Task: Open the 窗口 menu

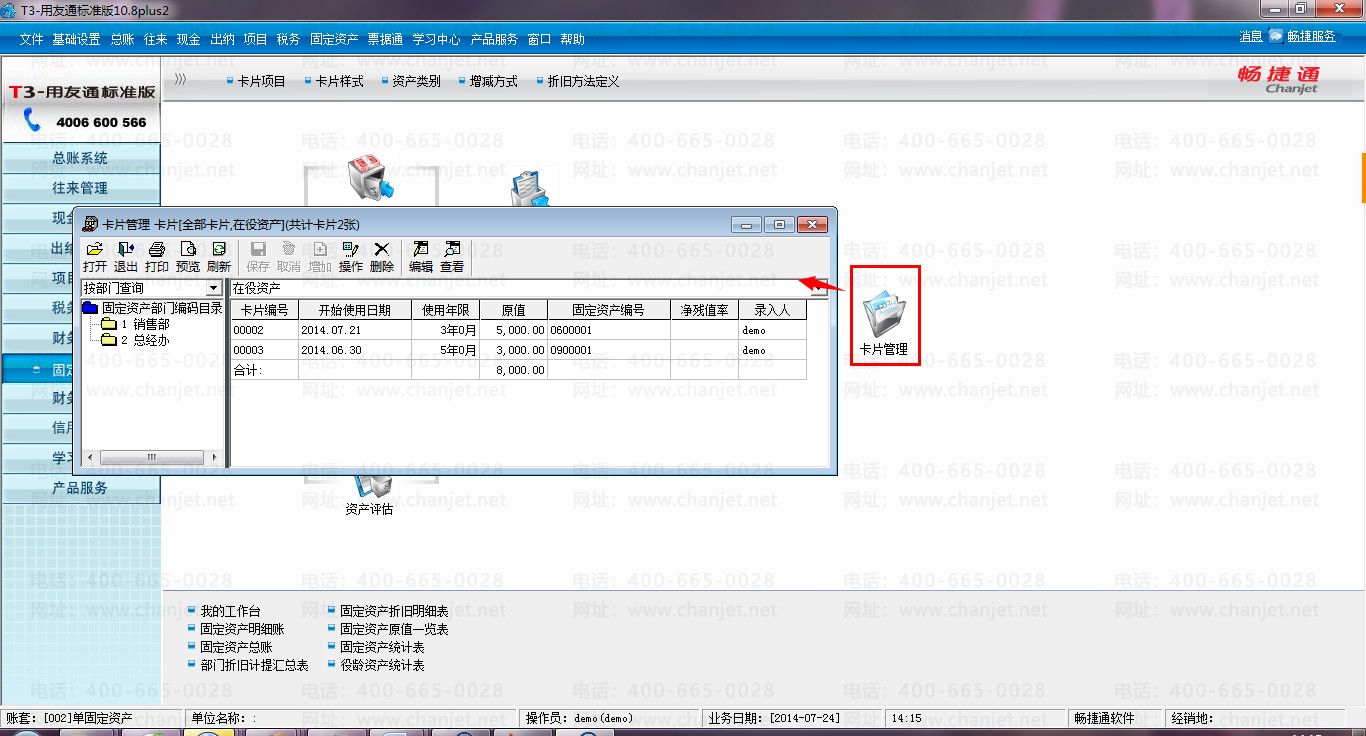Action: (539, 39)
